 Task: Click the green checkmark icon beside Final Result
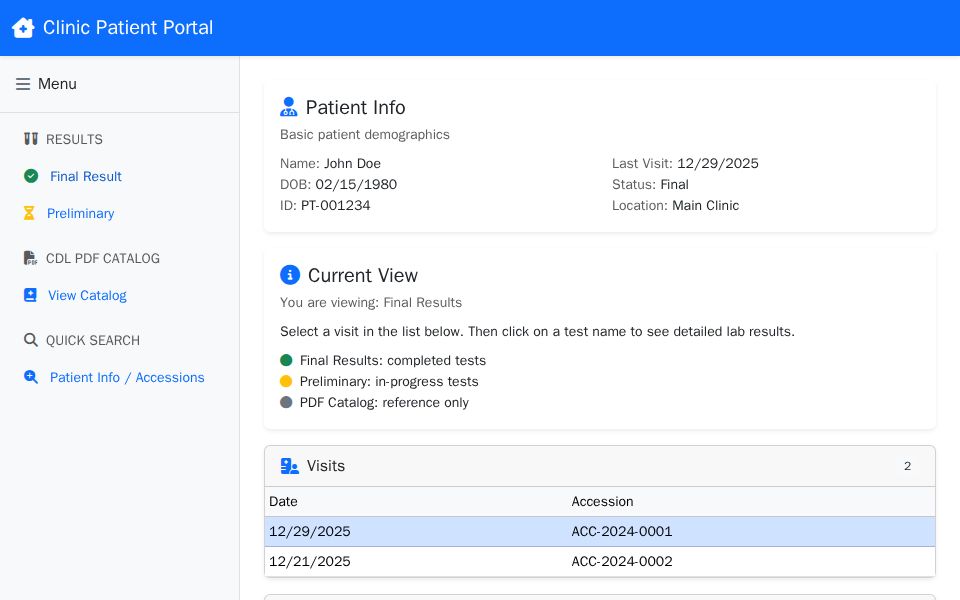point(31,177)
